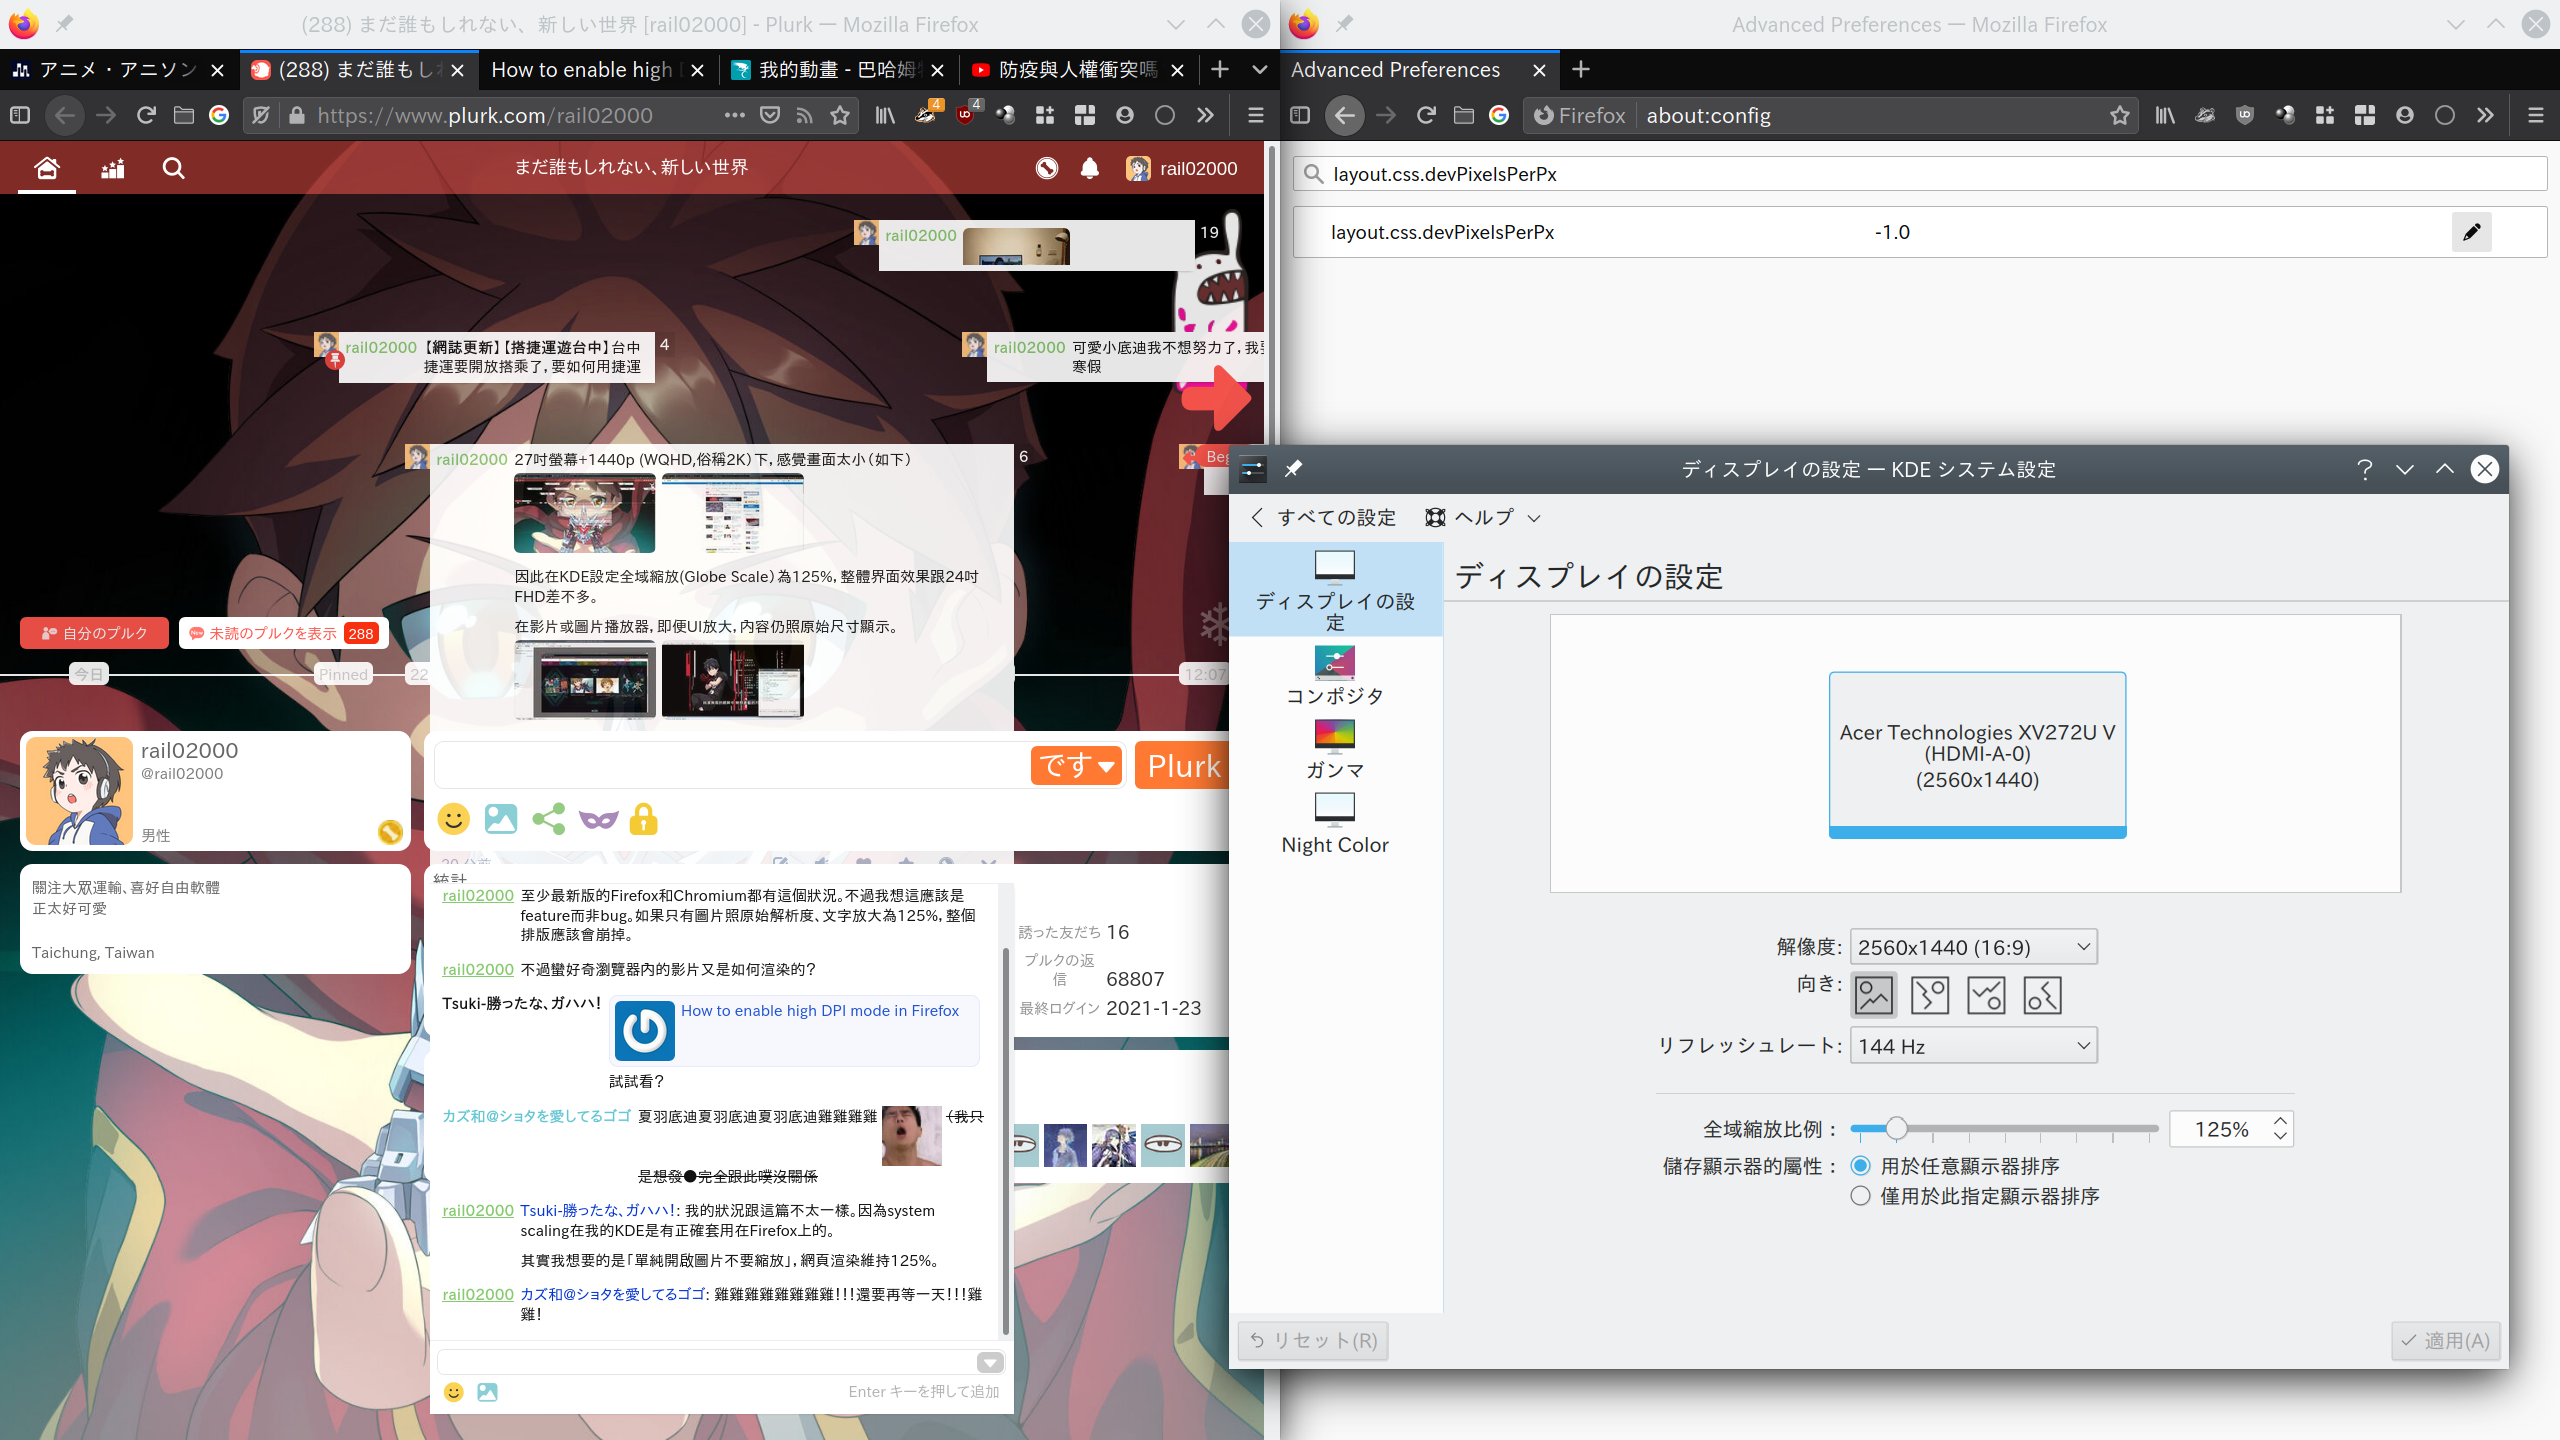Open resolution 2560x1440 (16:9) dropdown
Viewport: 2560px width, 1440px height.
coord(1973,947)
